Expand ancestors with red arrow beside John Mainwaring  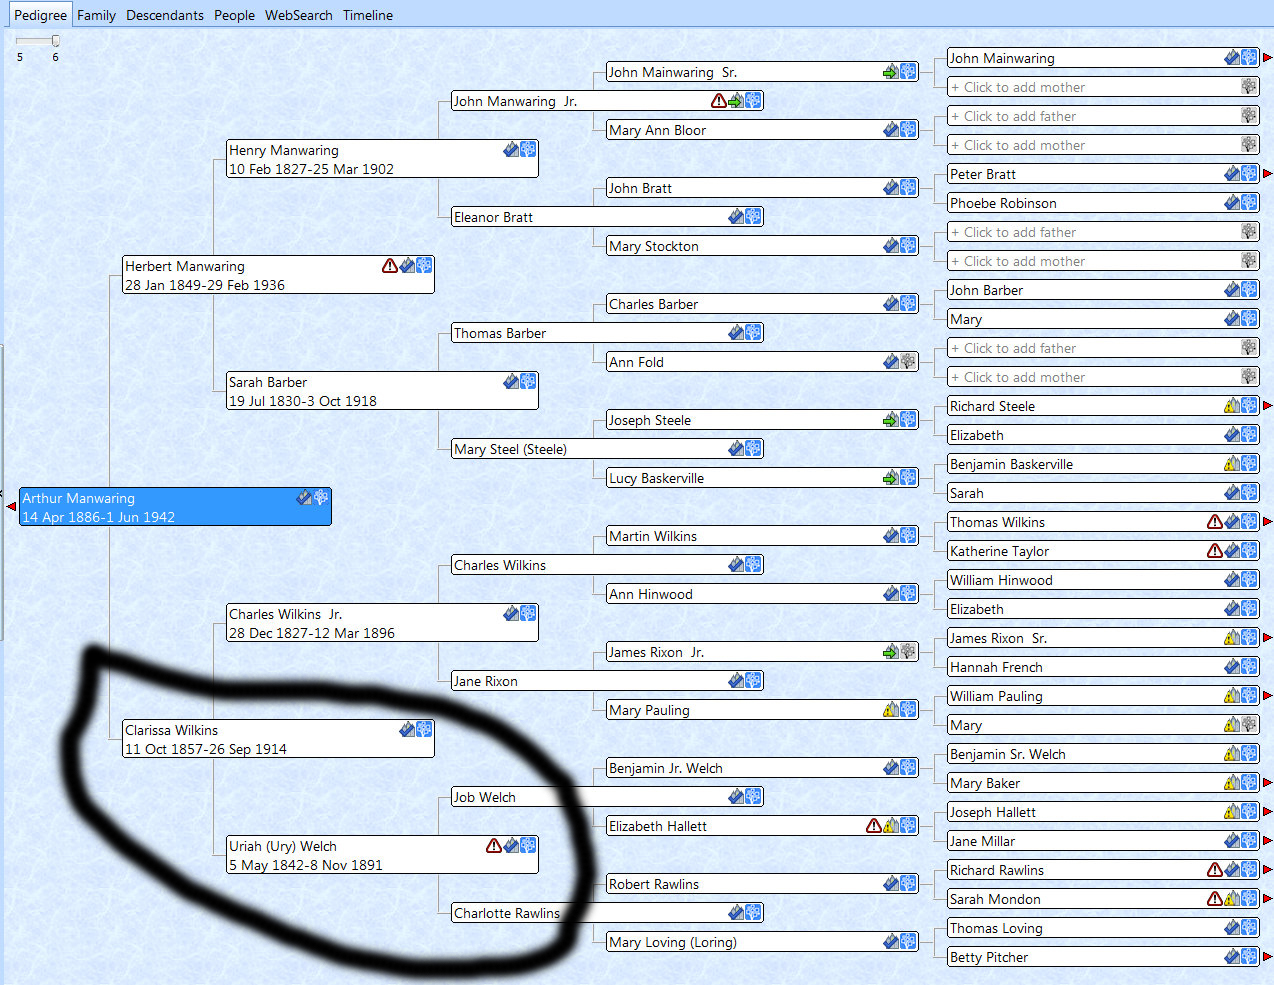(1268, 58)
